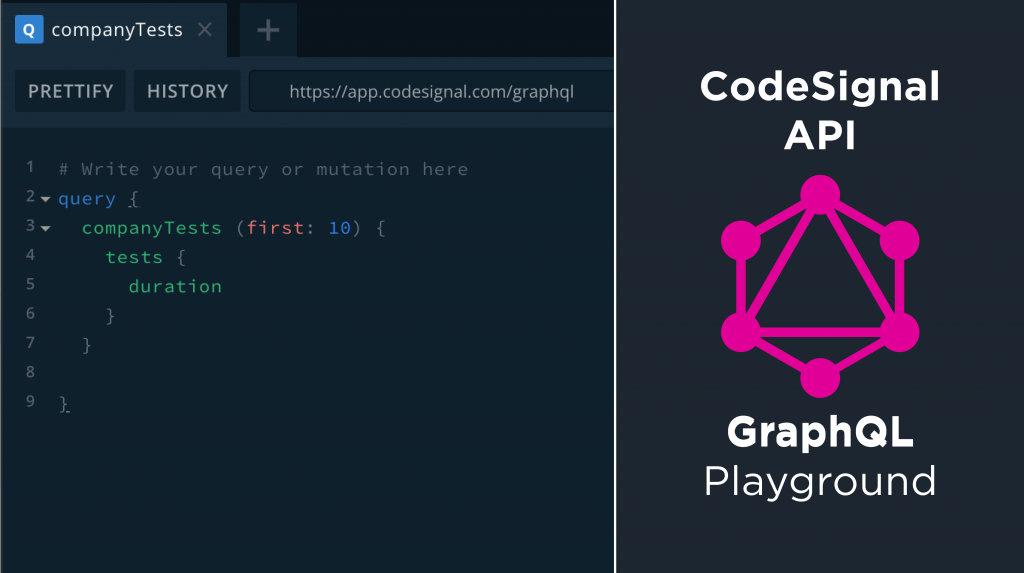Viewport: 1024px width, 573px height.
Task: Open a new tab with plus icon
Action: click(268, 30)
